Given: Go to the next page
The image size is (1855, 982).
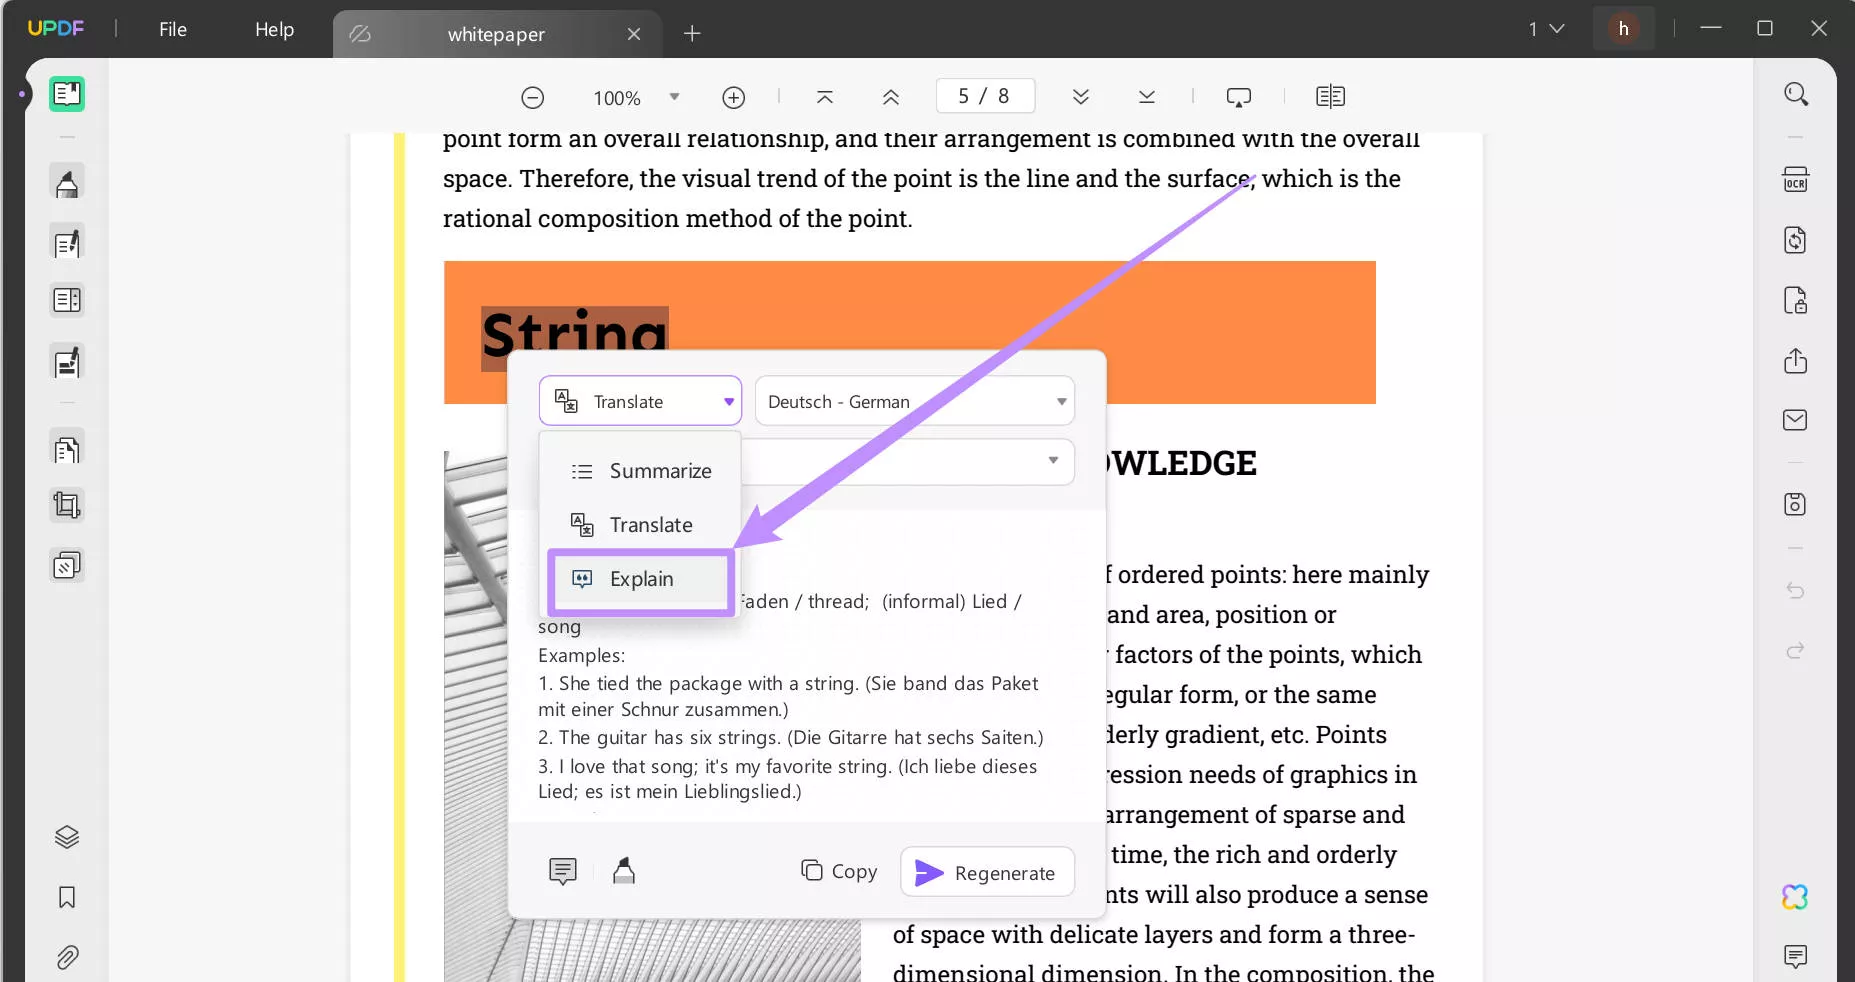Looking at the screenshot, I should (x=1081, y=97).
